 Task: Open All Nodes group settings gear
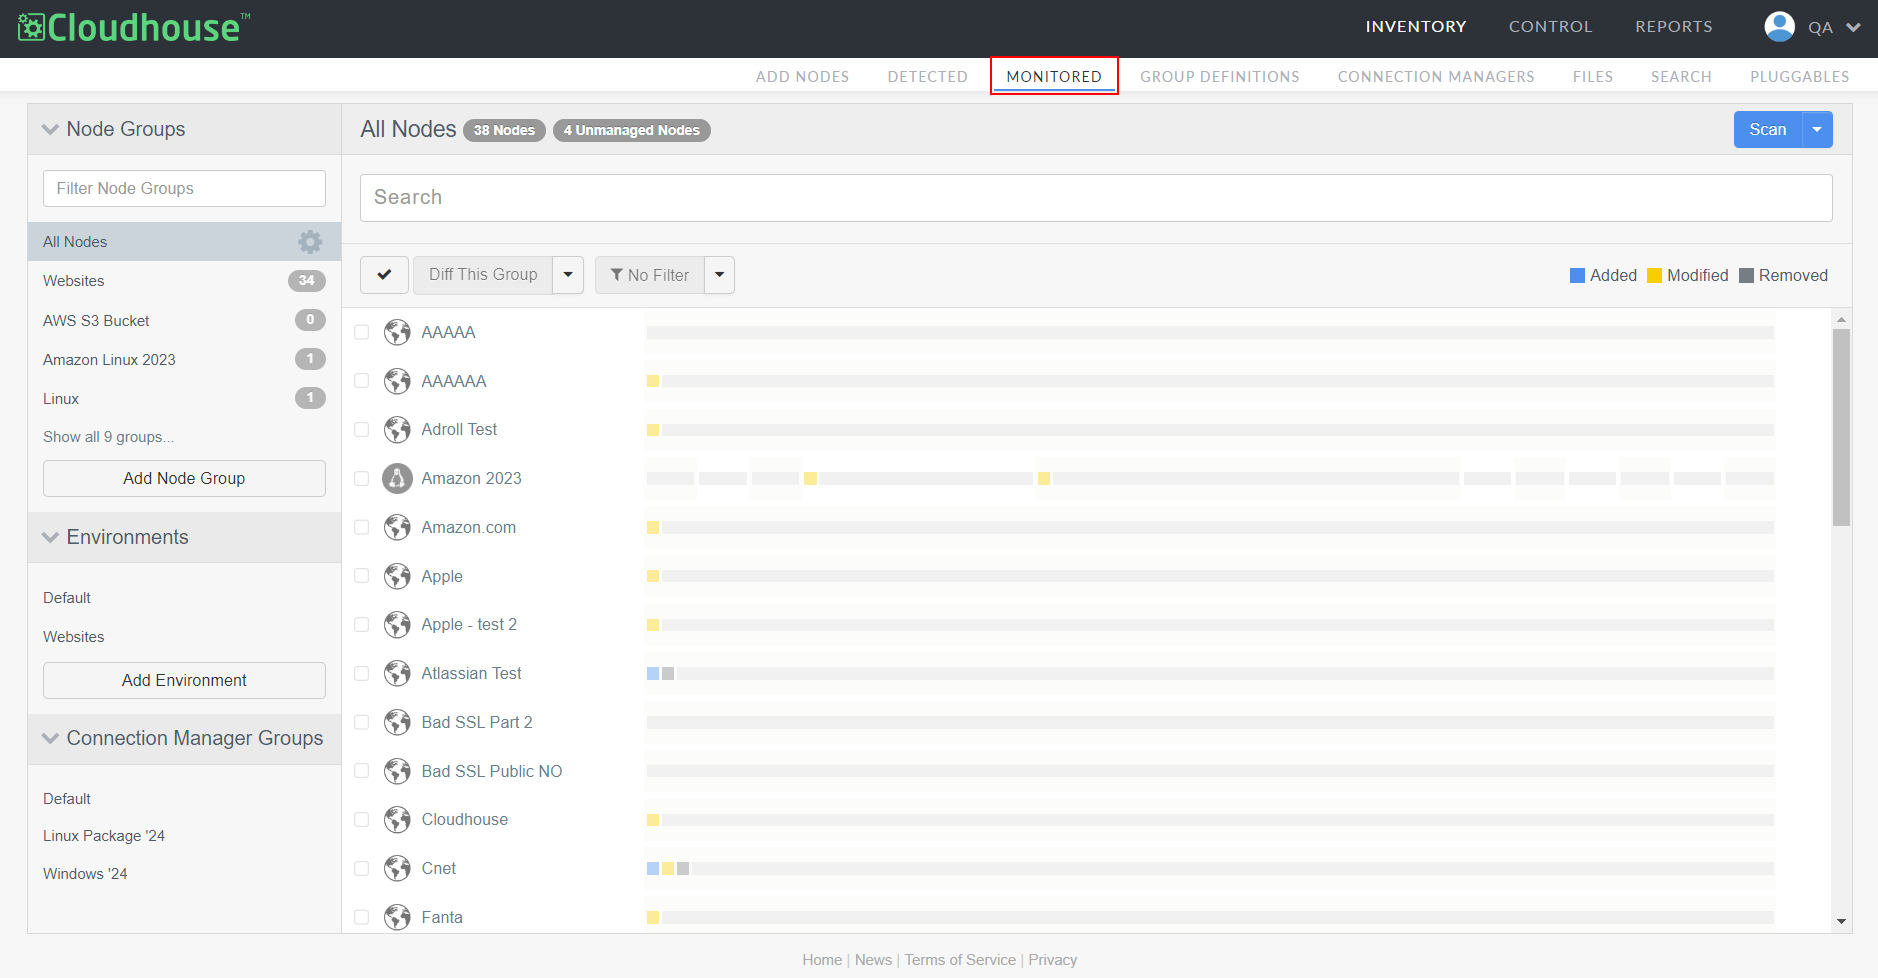point(310,242)
